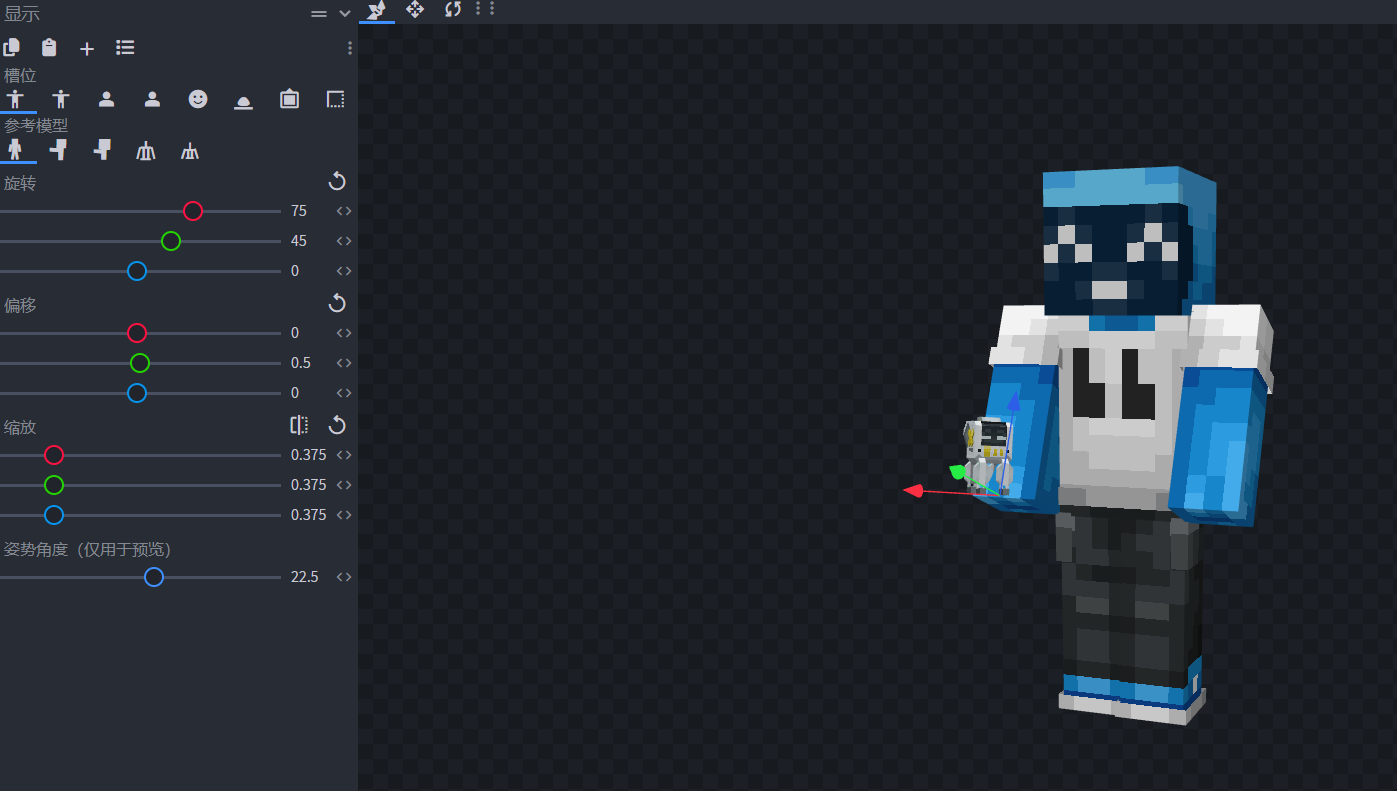
Task: Paste display settings from the clipboard icon
Action: click(49, 48)
